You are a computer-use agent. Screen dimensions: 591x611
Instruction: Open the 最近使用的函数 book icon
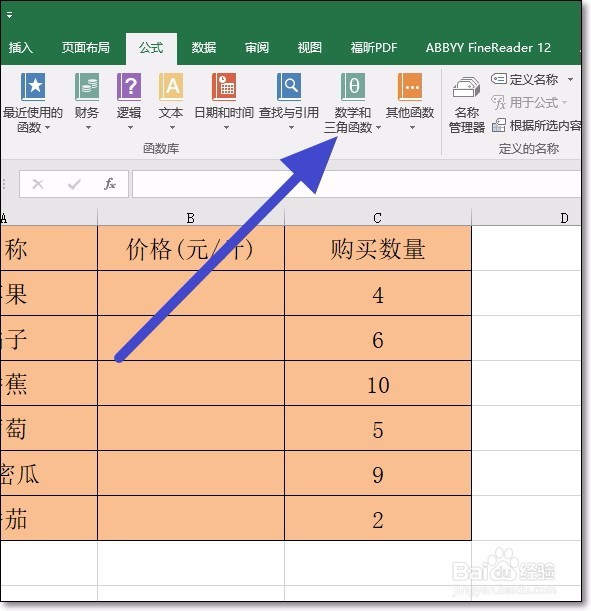[x=33, y=87]
